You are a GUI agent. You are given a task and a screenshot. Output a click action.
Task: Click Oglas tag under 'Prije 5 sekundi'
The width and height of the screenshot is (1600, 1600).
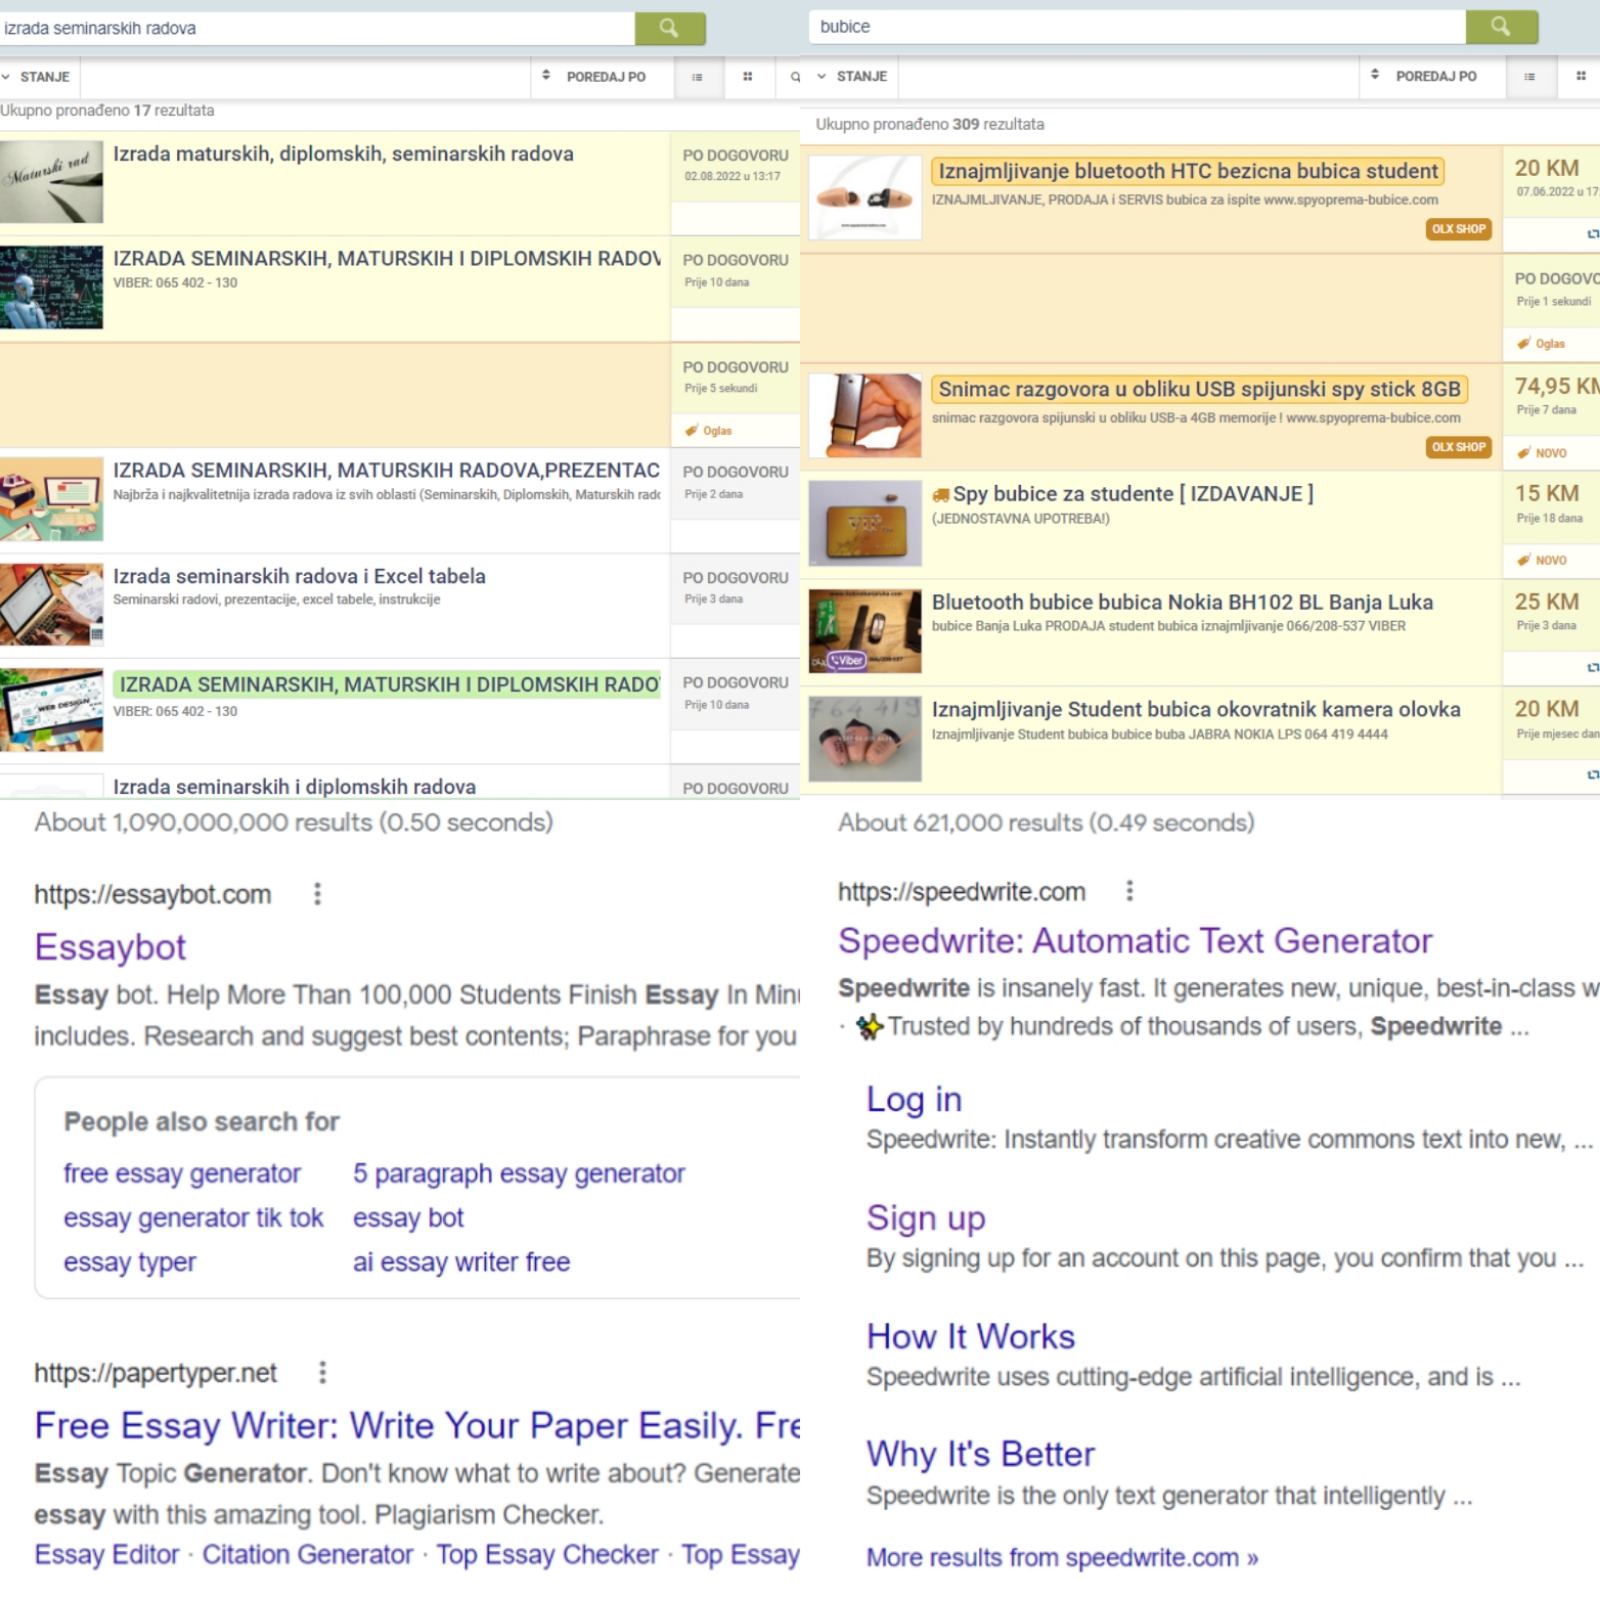(x=709, y=431)
